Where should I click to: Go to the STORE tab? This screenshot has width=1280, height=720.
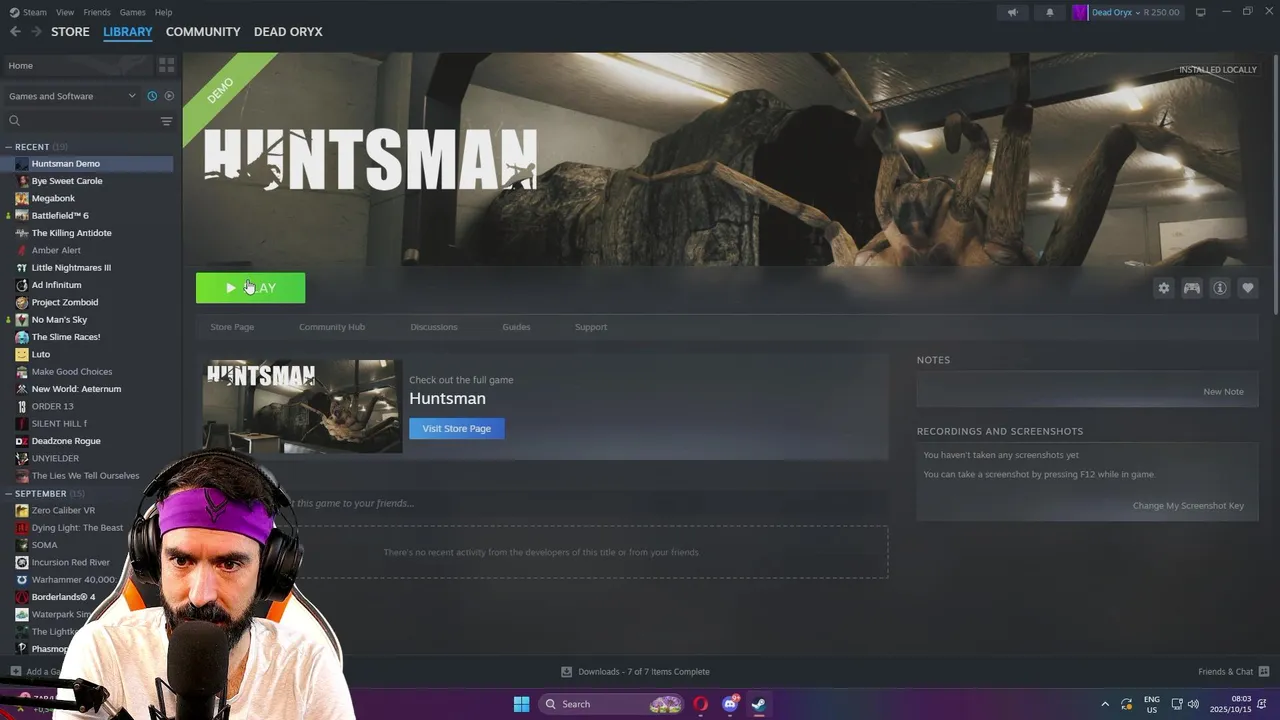coord(70,32)
